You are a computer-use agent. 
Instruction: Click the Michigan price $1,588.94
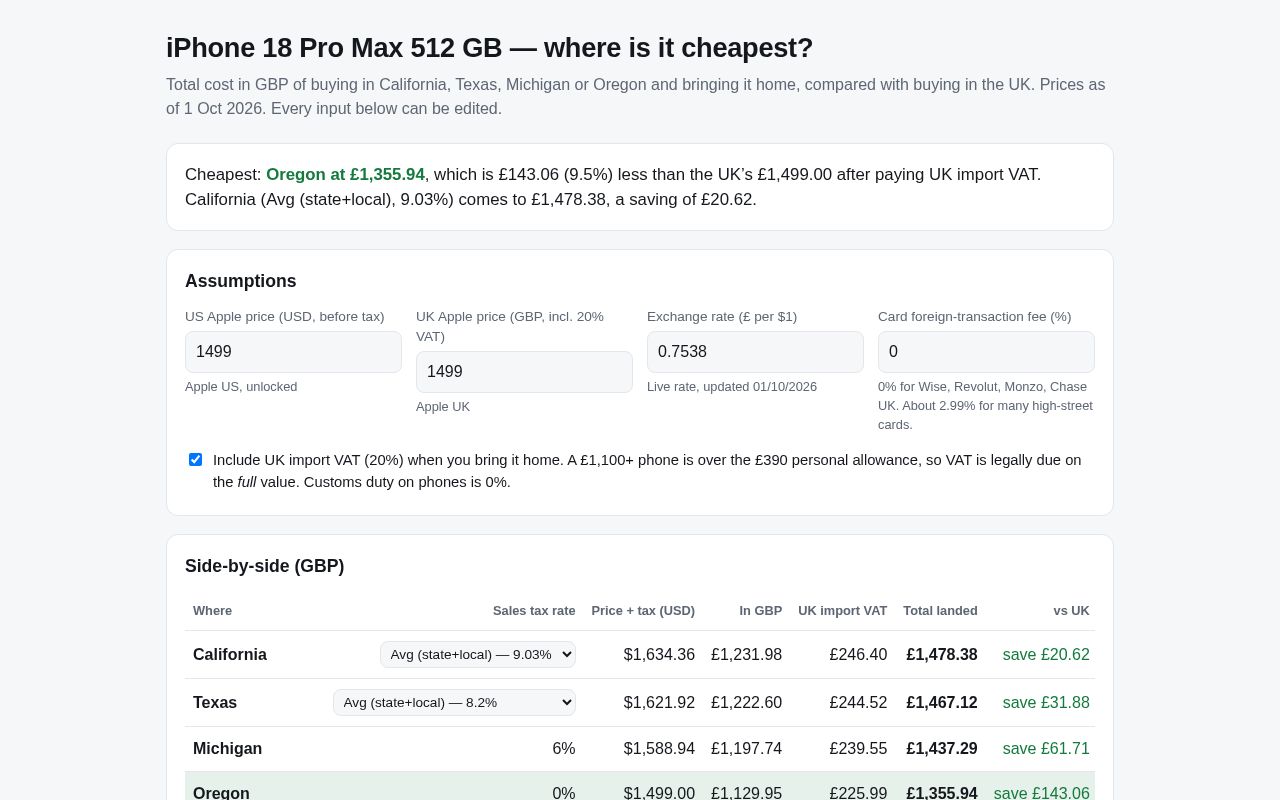pos(659,749)
